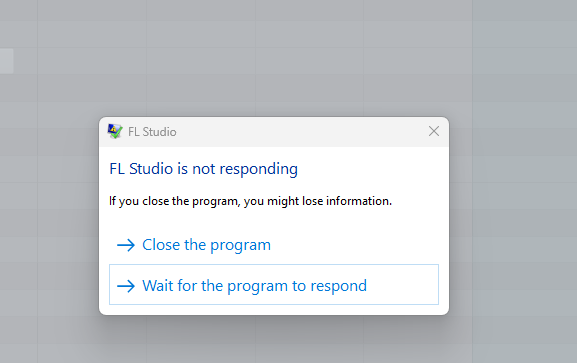Click the arrow icon beside Close the program
This screenshot has width=577, height=363.
pyautogui.click(x=126, y=245)
